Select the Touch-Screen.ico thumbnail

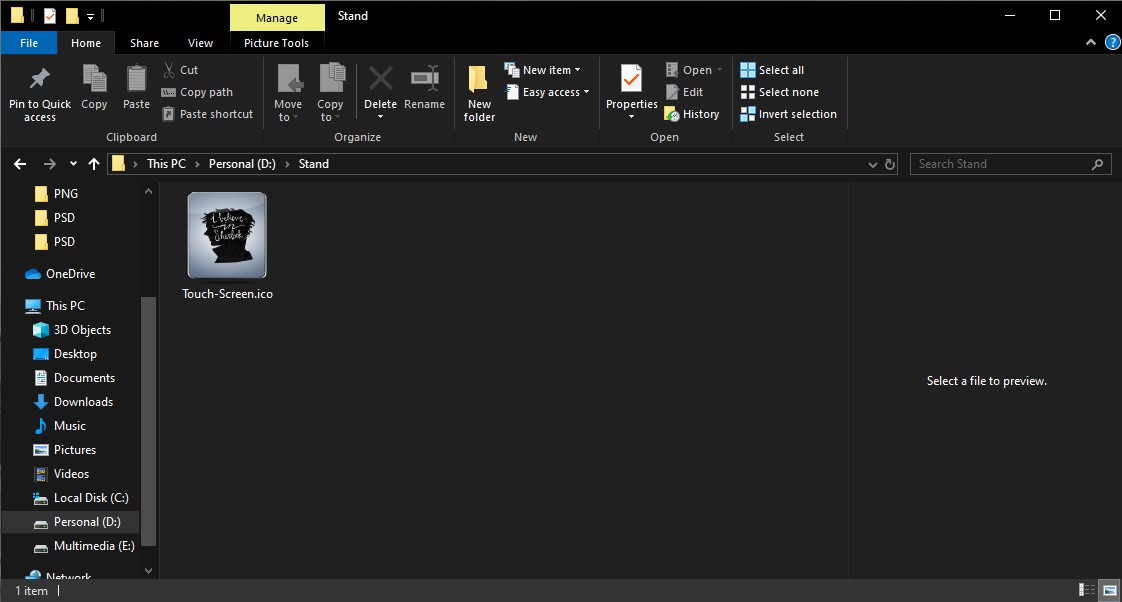click(x=227, y=235)
